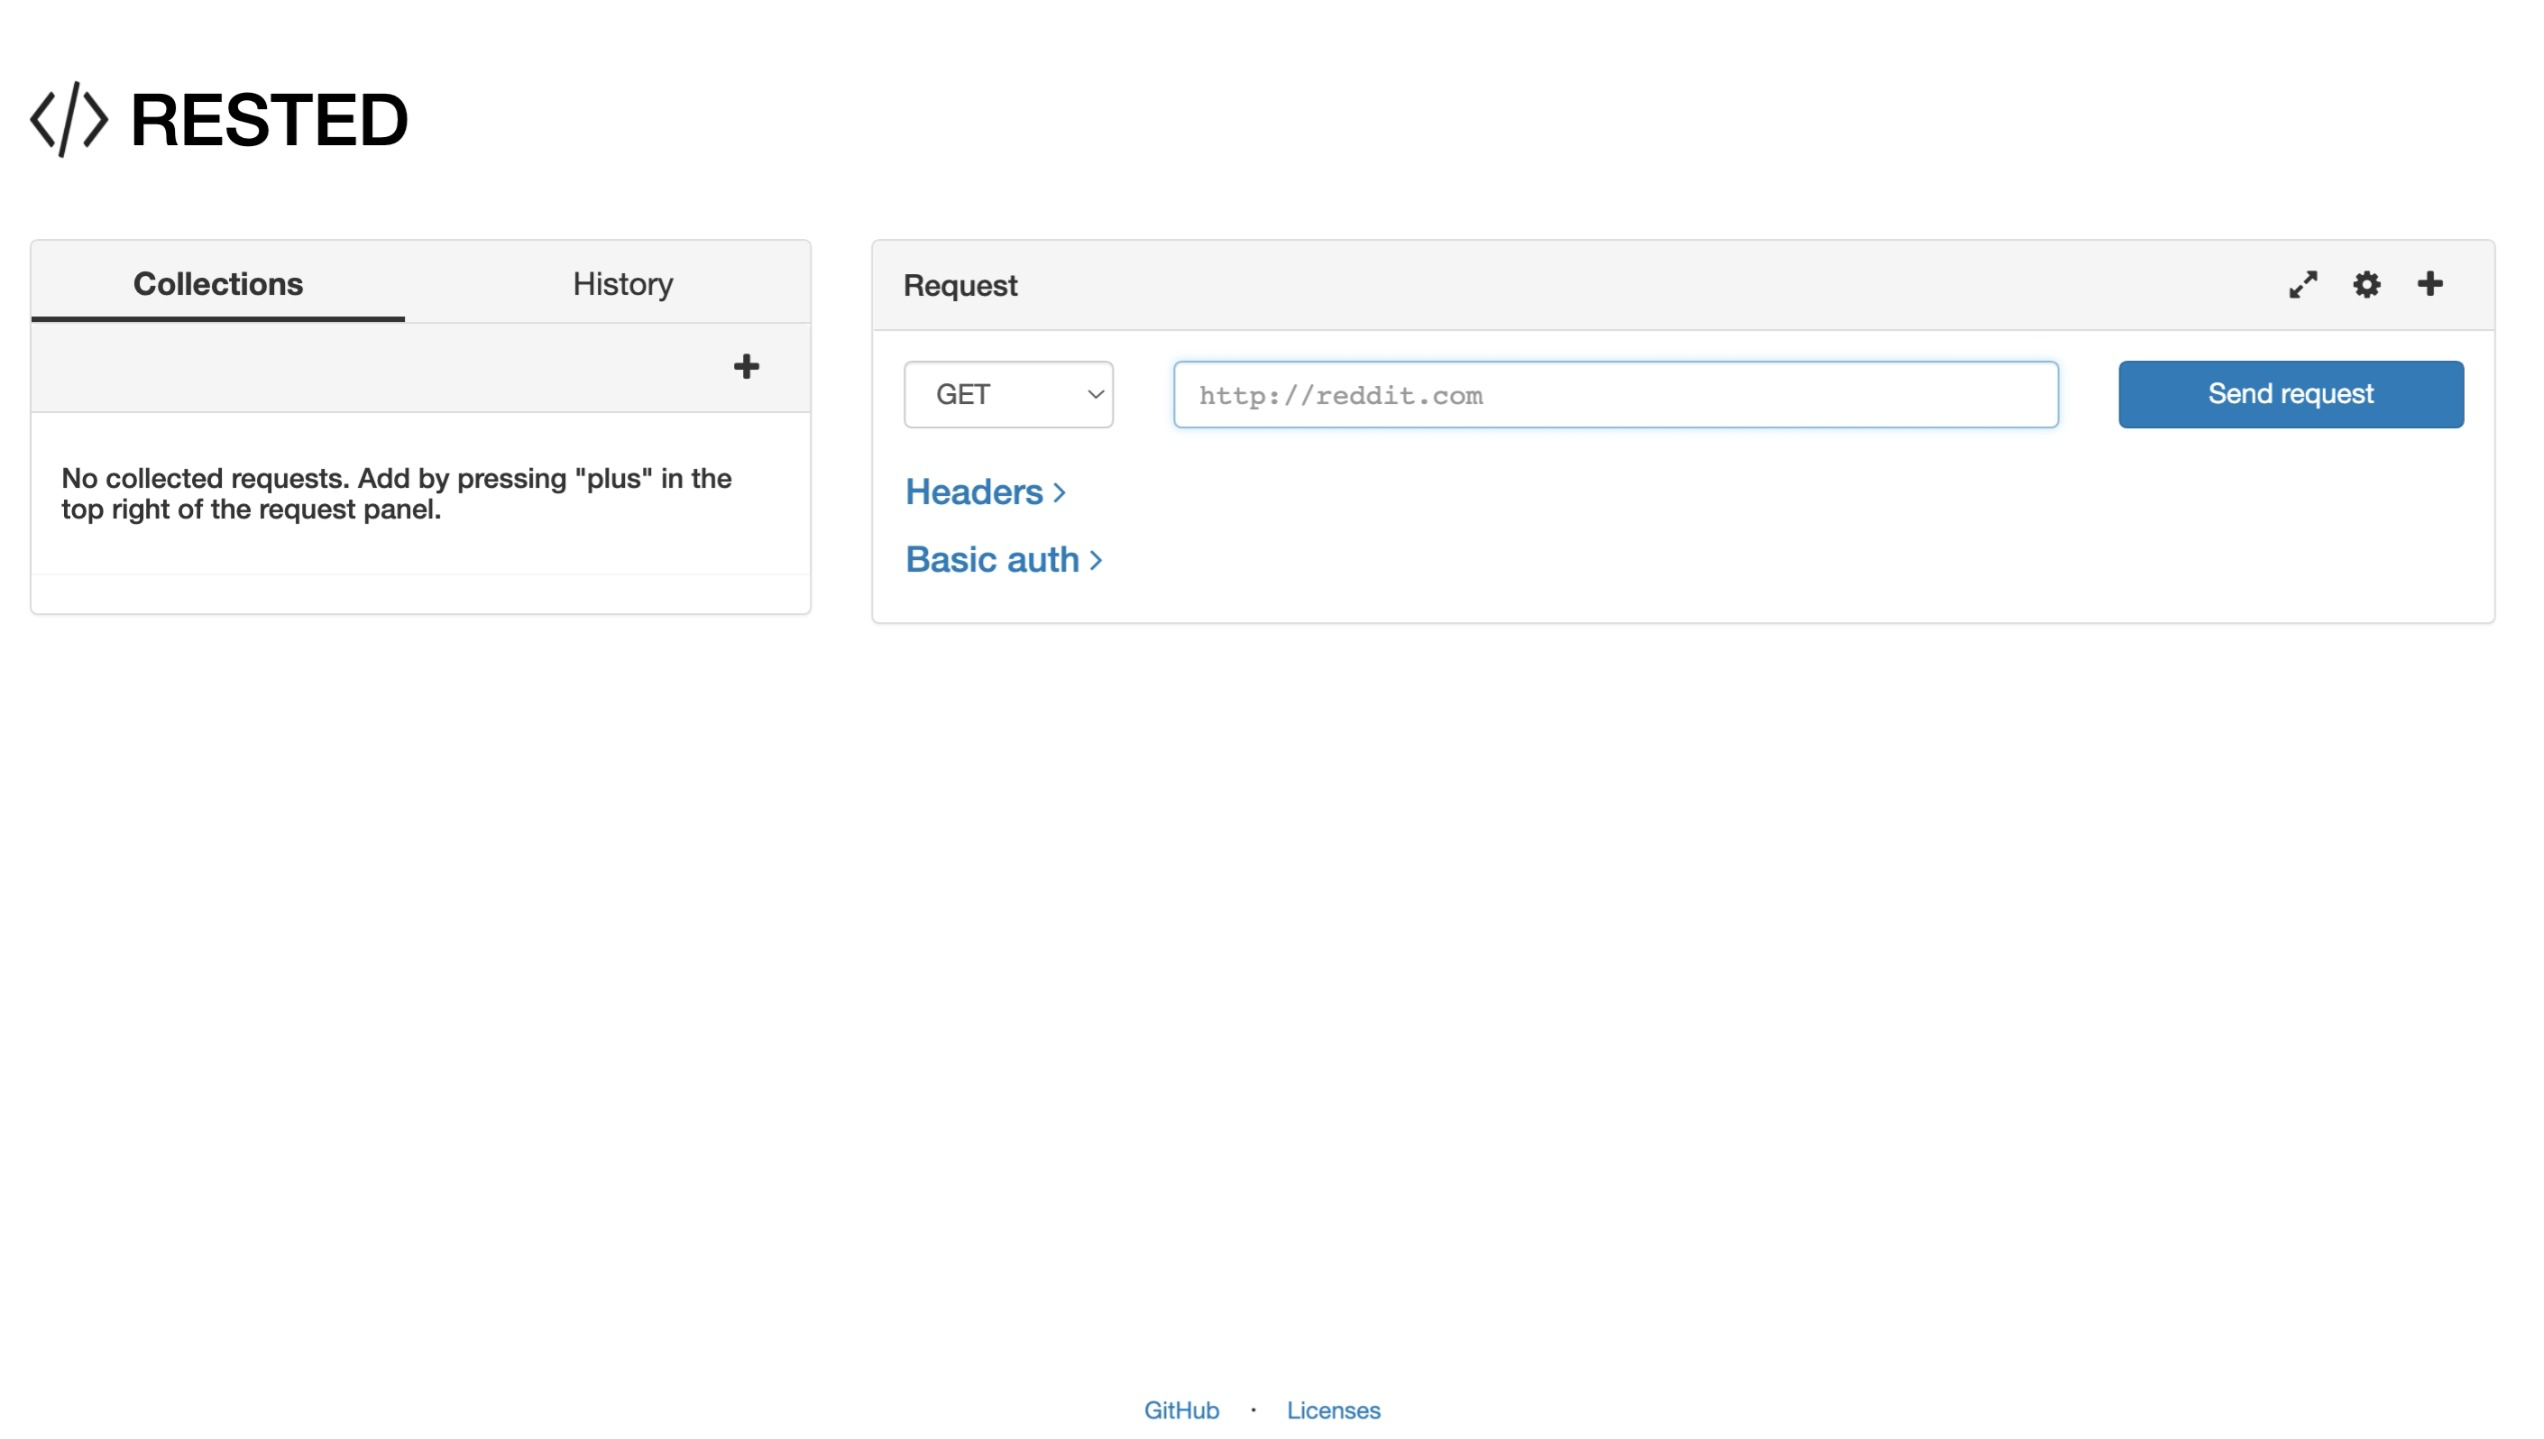The width and height of the screenshot is (2544, 1439).
Task: Click the Request panel heading
Action: tap(960, 286)
